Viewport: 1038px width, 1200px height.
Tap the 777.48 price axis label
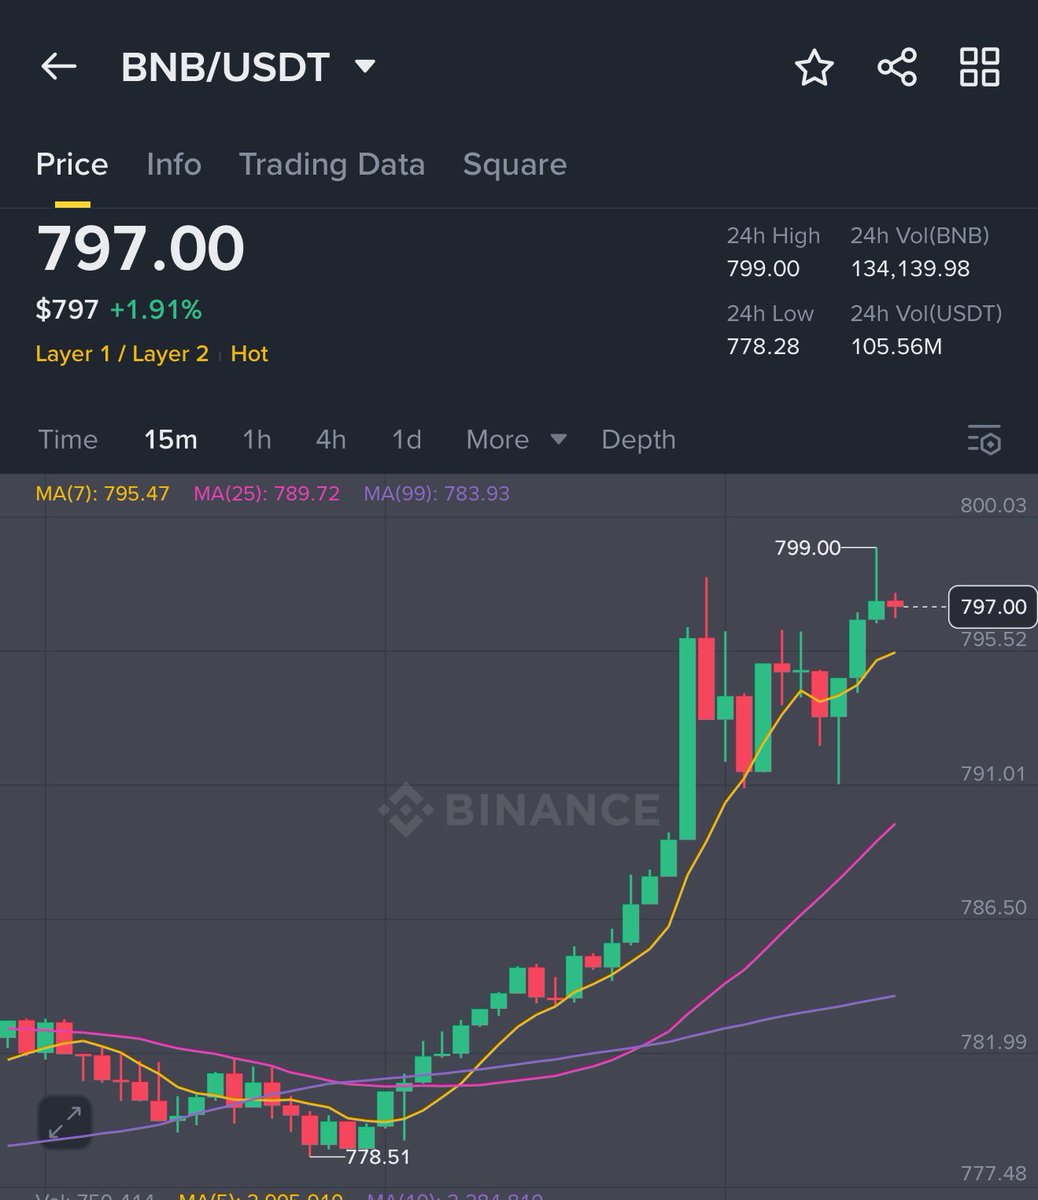pos(993,1172)
